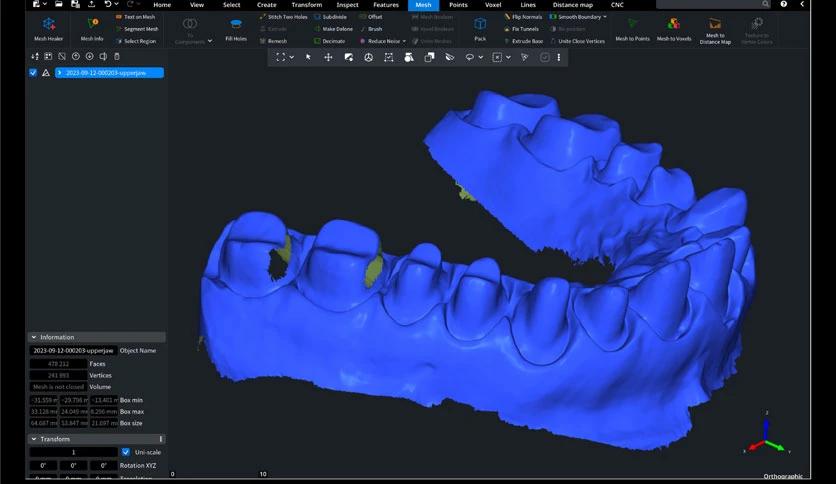Click the Segment Mesh button
This screenshot has height=484, width=836.
point(137,29)
